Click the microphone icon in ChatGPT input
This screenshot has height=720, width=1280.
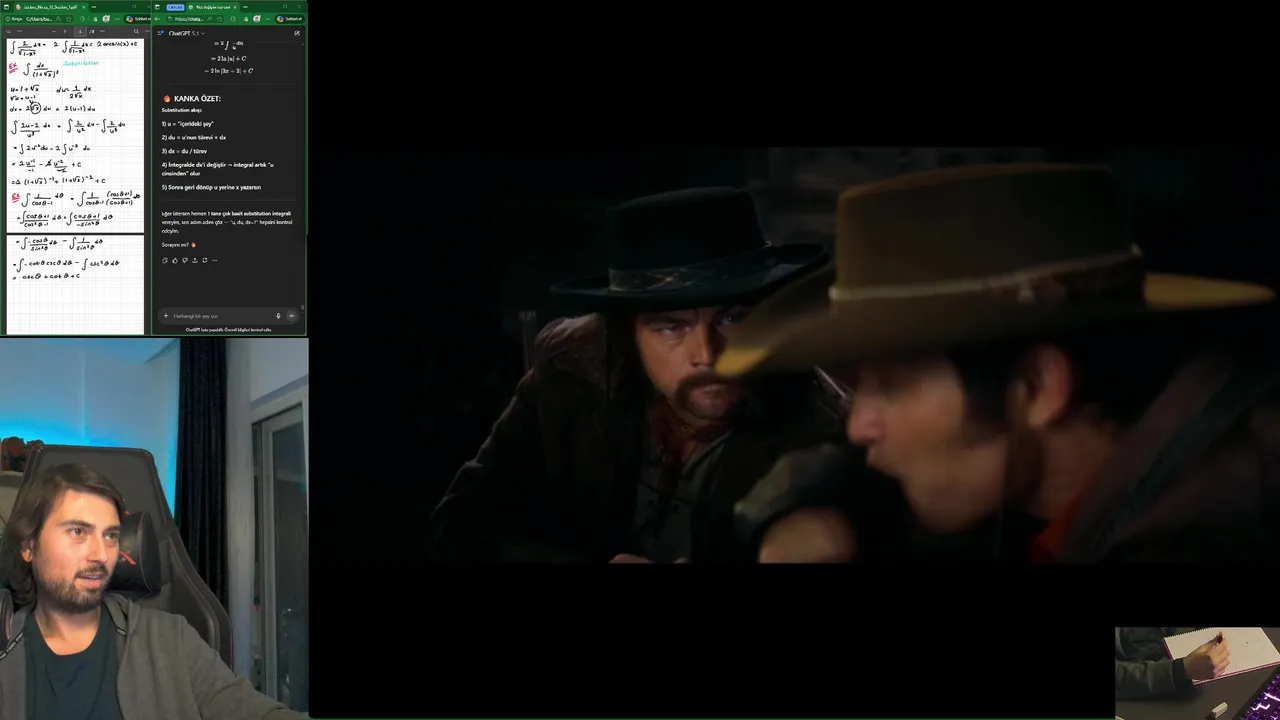pyautogui.click(x=278, y=316)
